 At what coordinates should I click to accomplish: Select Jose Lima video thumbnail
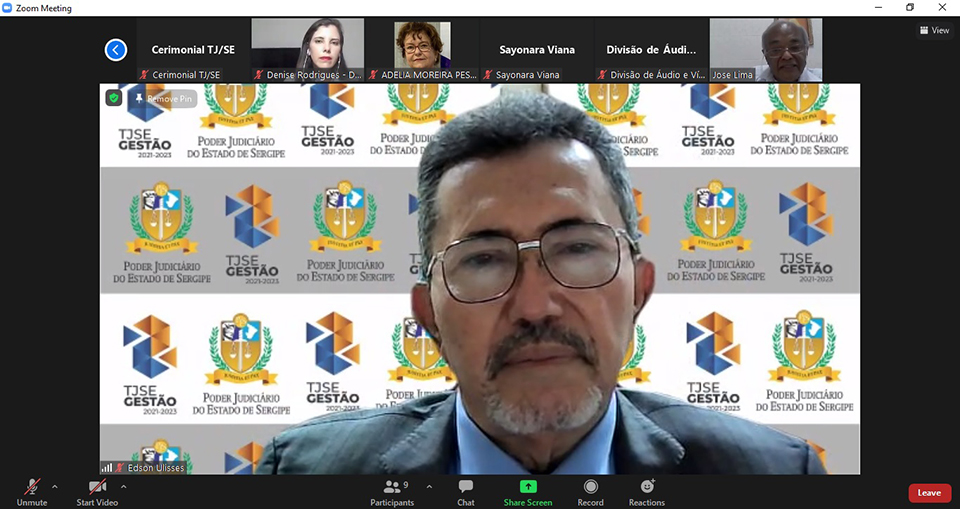(x=766, y=49)
